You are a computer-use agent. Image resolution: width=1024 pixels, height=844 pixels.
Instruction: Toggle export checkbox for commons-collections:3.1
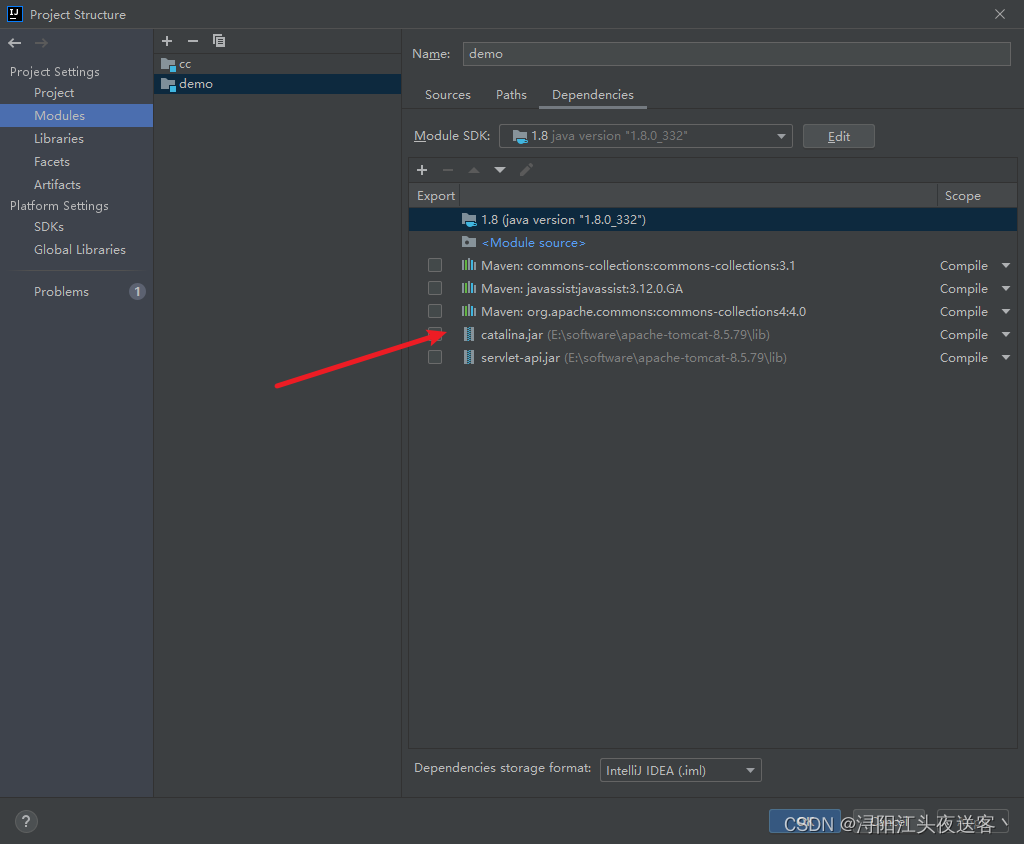(435, 266)
